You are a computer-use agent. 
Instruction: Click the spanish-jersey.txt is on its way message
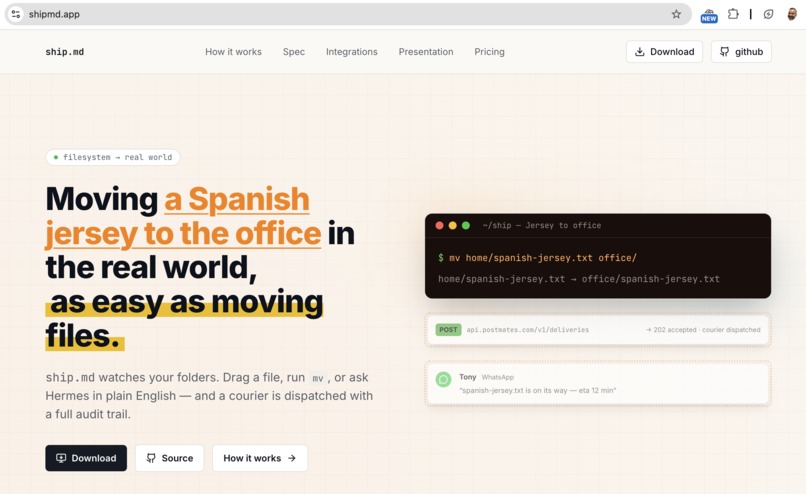pos(538,391)
